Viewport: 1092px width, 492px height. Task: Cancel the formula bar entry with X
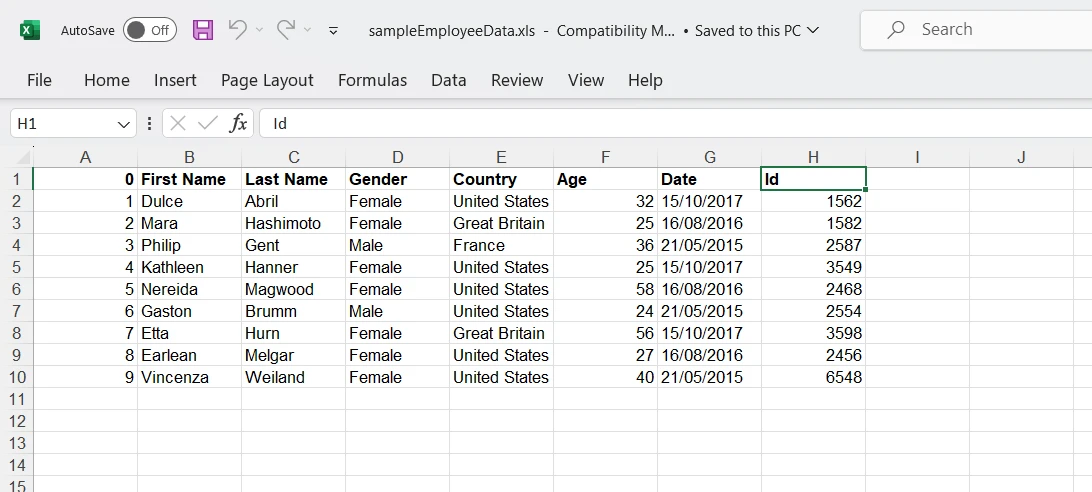point(178,123)
